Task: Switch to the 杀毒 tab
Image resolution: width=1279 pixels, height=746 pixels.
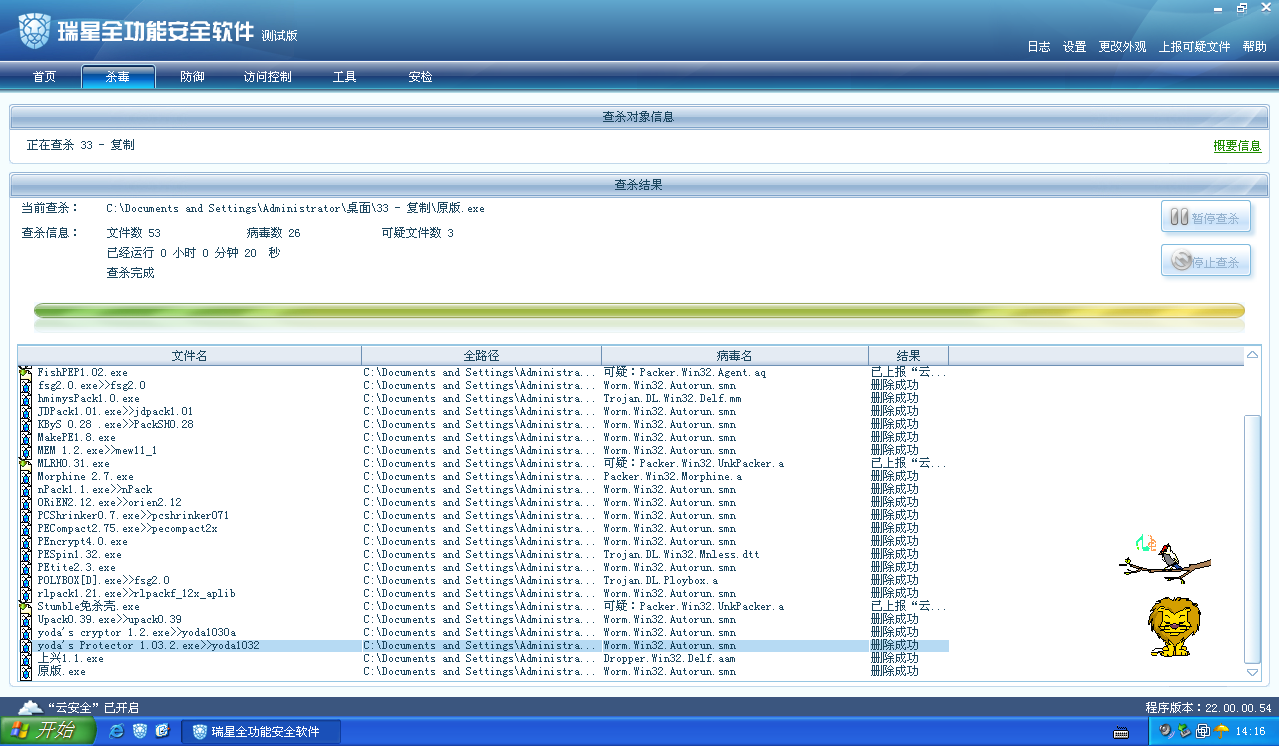Action: click(x=118, y=77)
